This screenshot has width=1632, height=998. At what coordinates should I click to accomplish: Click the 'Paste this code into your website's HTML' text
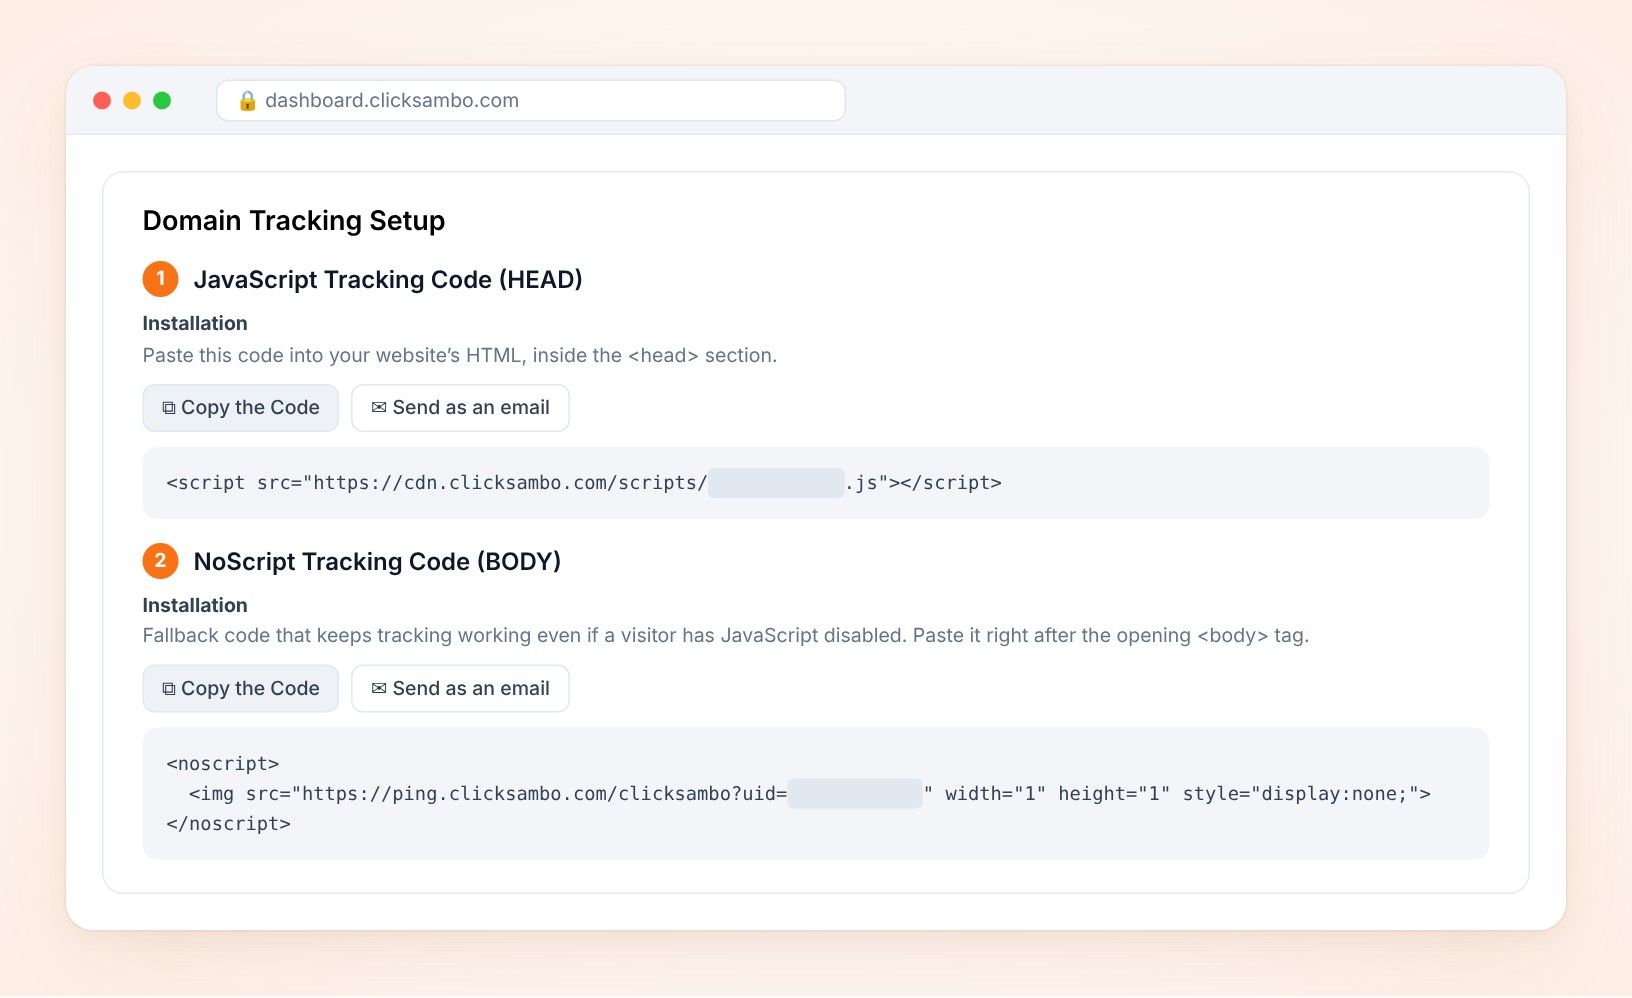(x=460, y=356)
